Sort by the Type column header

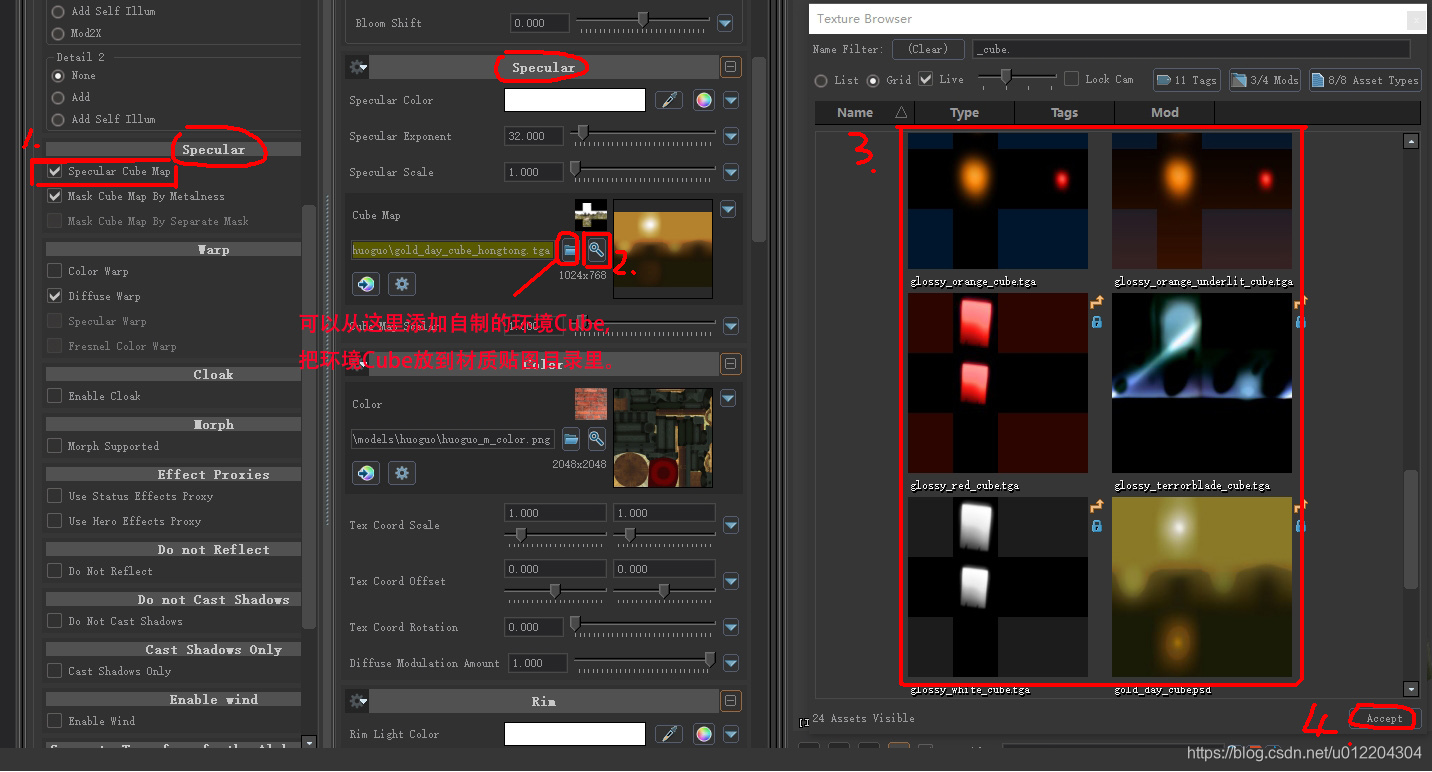(x=964, y=112)
